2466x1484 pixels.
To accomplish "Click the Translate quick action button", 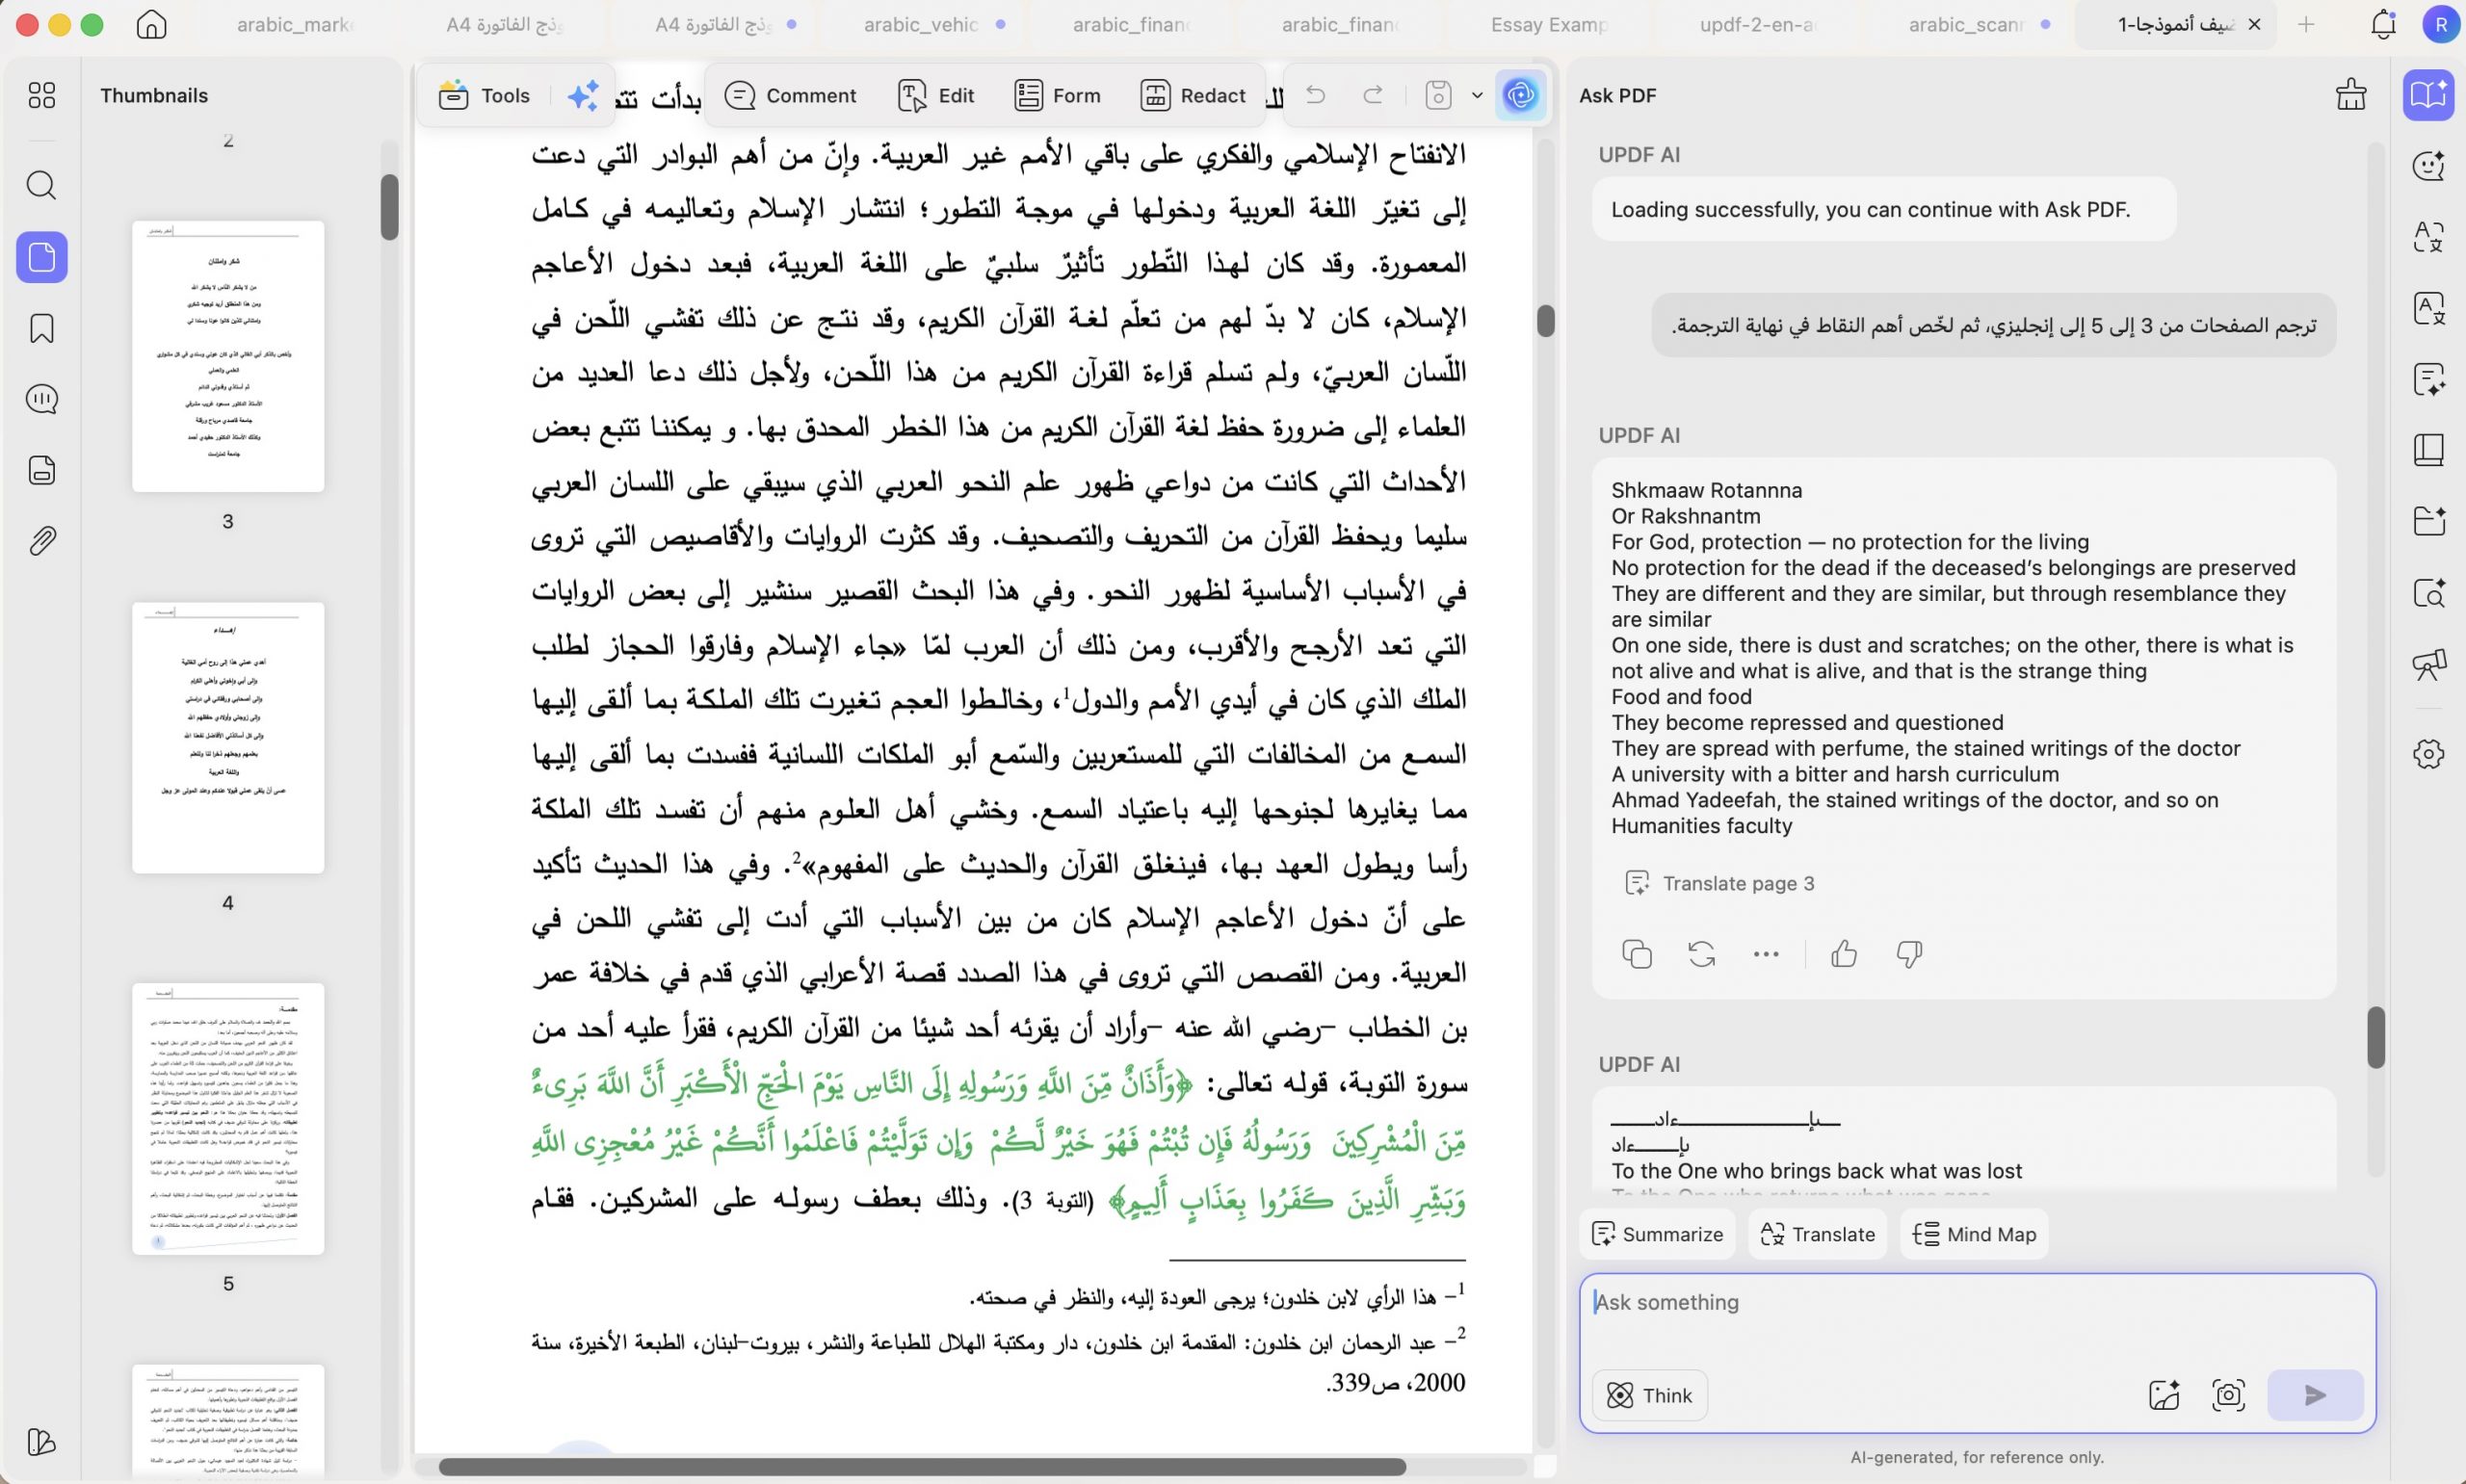I will [1817, 1234].
